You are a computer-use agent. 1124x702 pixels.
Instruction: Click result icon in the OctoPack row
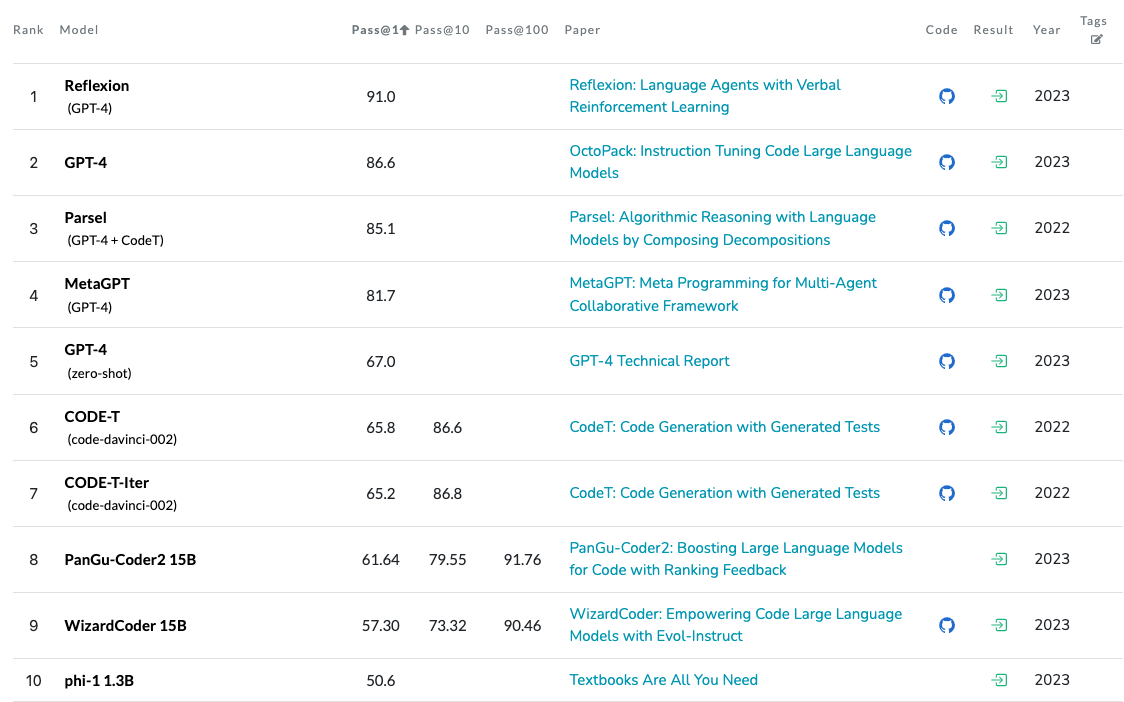point(999,162)
